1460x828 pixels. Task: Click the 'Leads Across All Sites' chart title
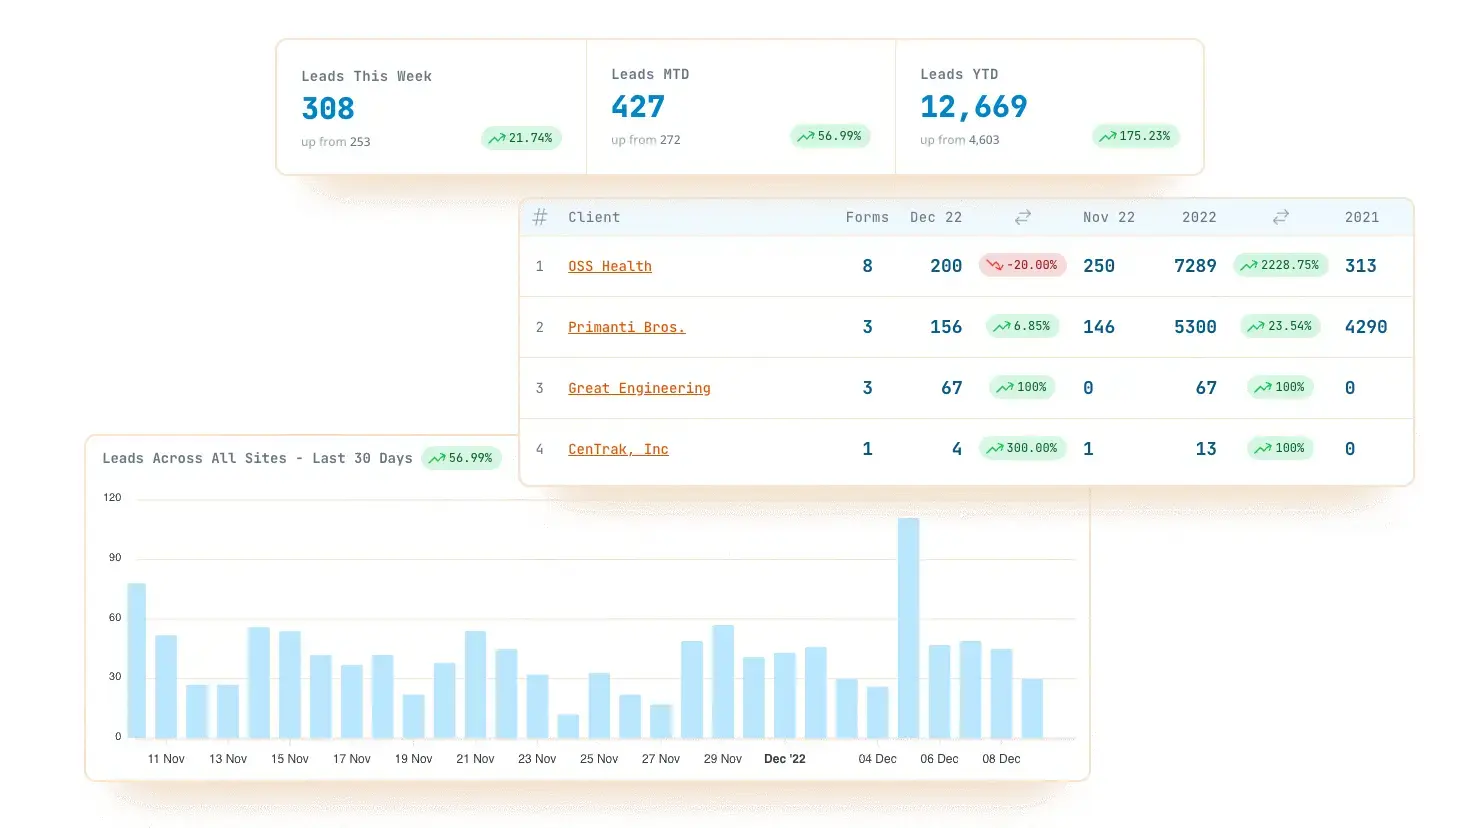click(257, 458)
